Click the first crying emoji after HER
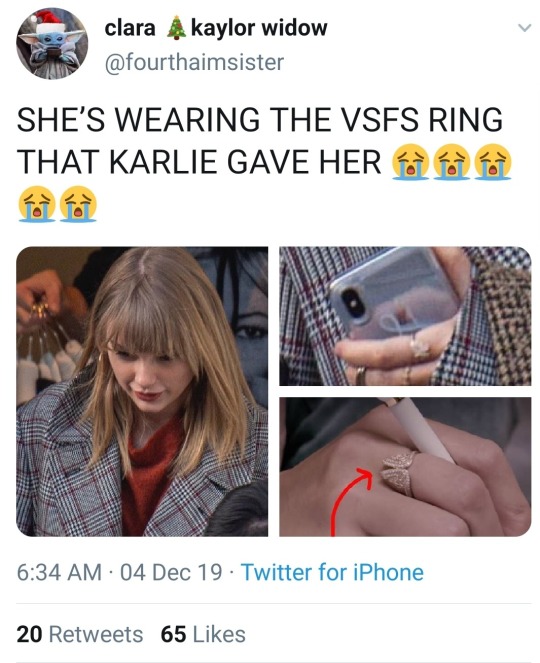This screenshot has height=663, width=540. coord(411,162)
